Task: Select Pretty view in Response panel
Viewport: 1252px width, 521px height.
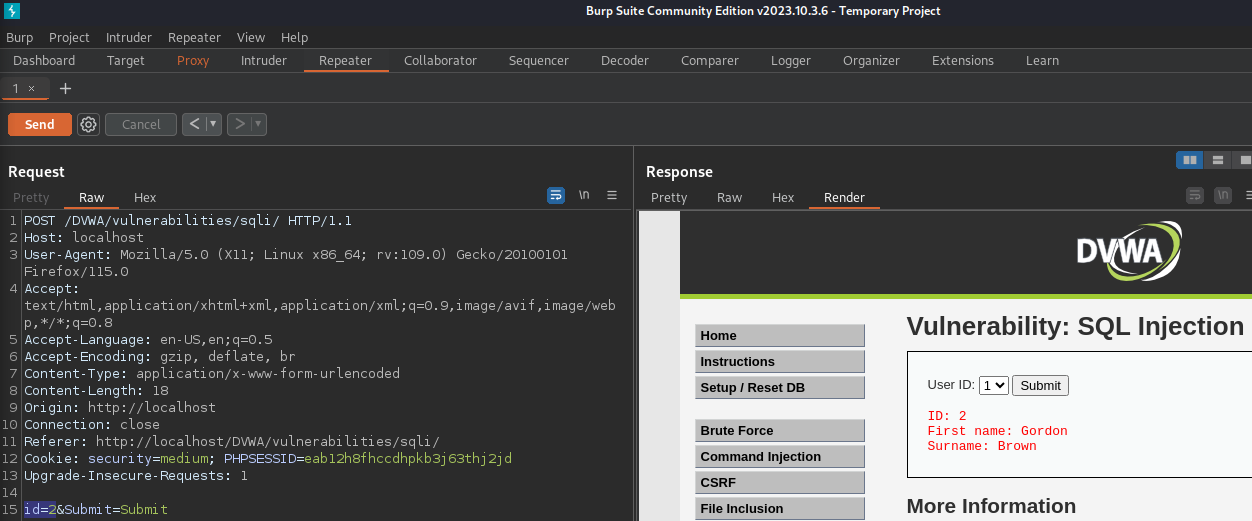Action: pos(669,197)
